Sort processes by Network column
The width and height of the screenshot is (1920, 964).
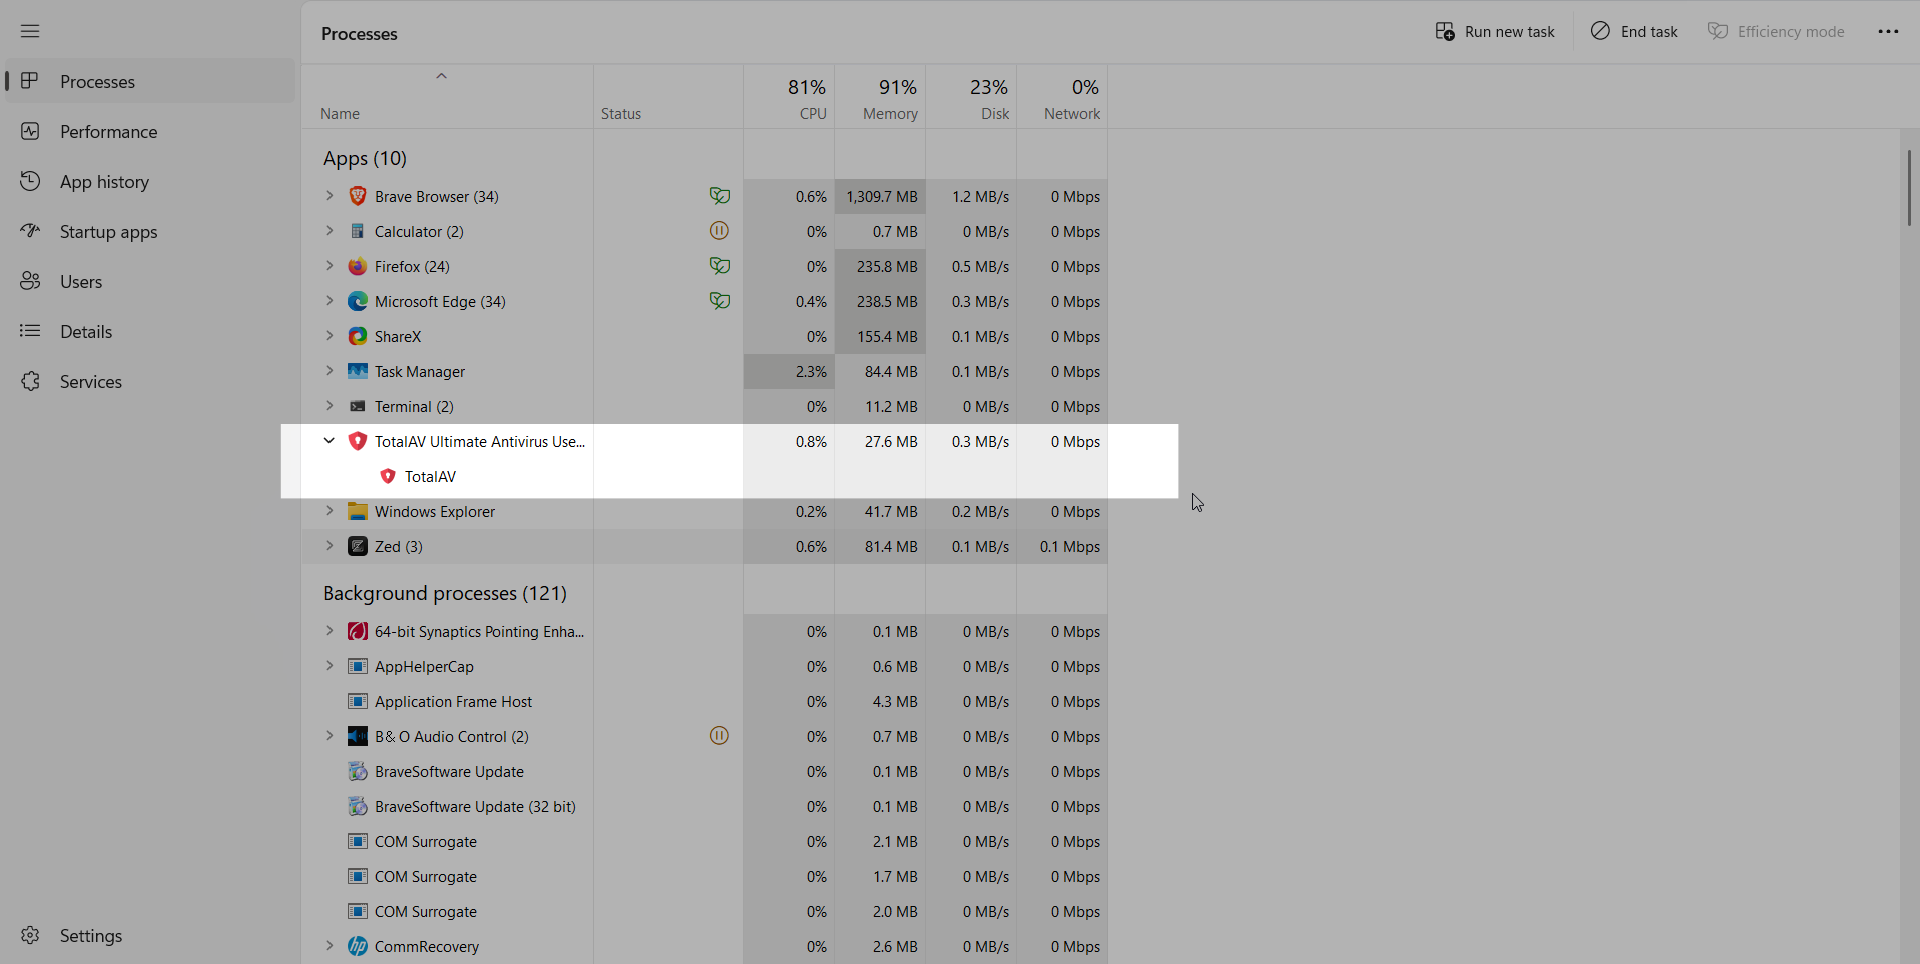pyautogui.click(x=1062, y=97)
